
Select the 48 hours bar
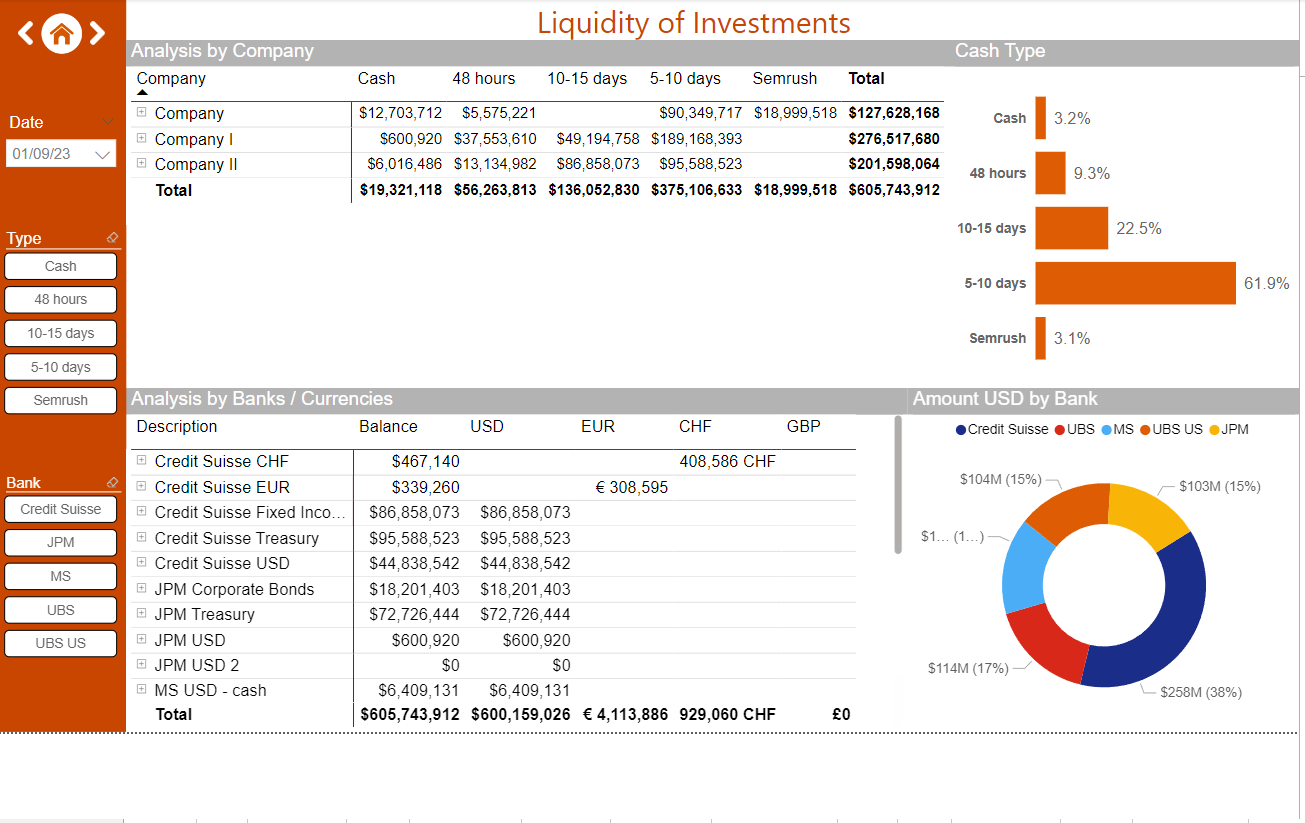1050,173
